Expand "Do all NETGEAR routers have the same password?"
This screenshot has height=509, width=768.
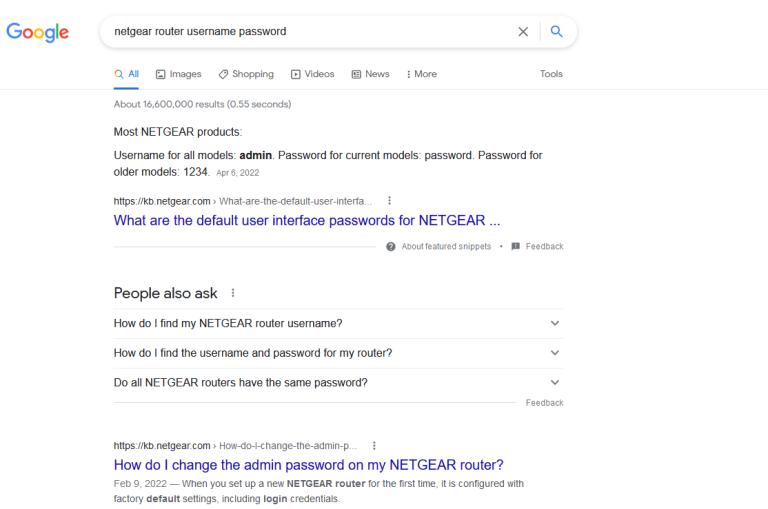(x=555, y=383)
